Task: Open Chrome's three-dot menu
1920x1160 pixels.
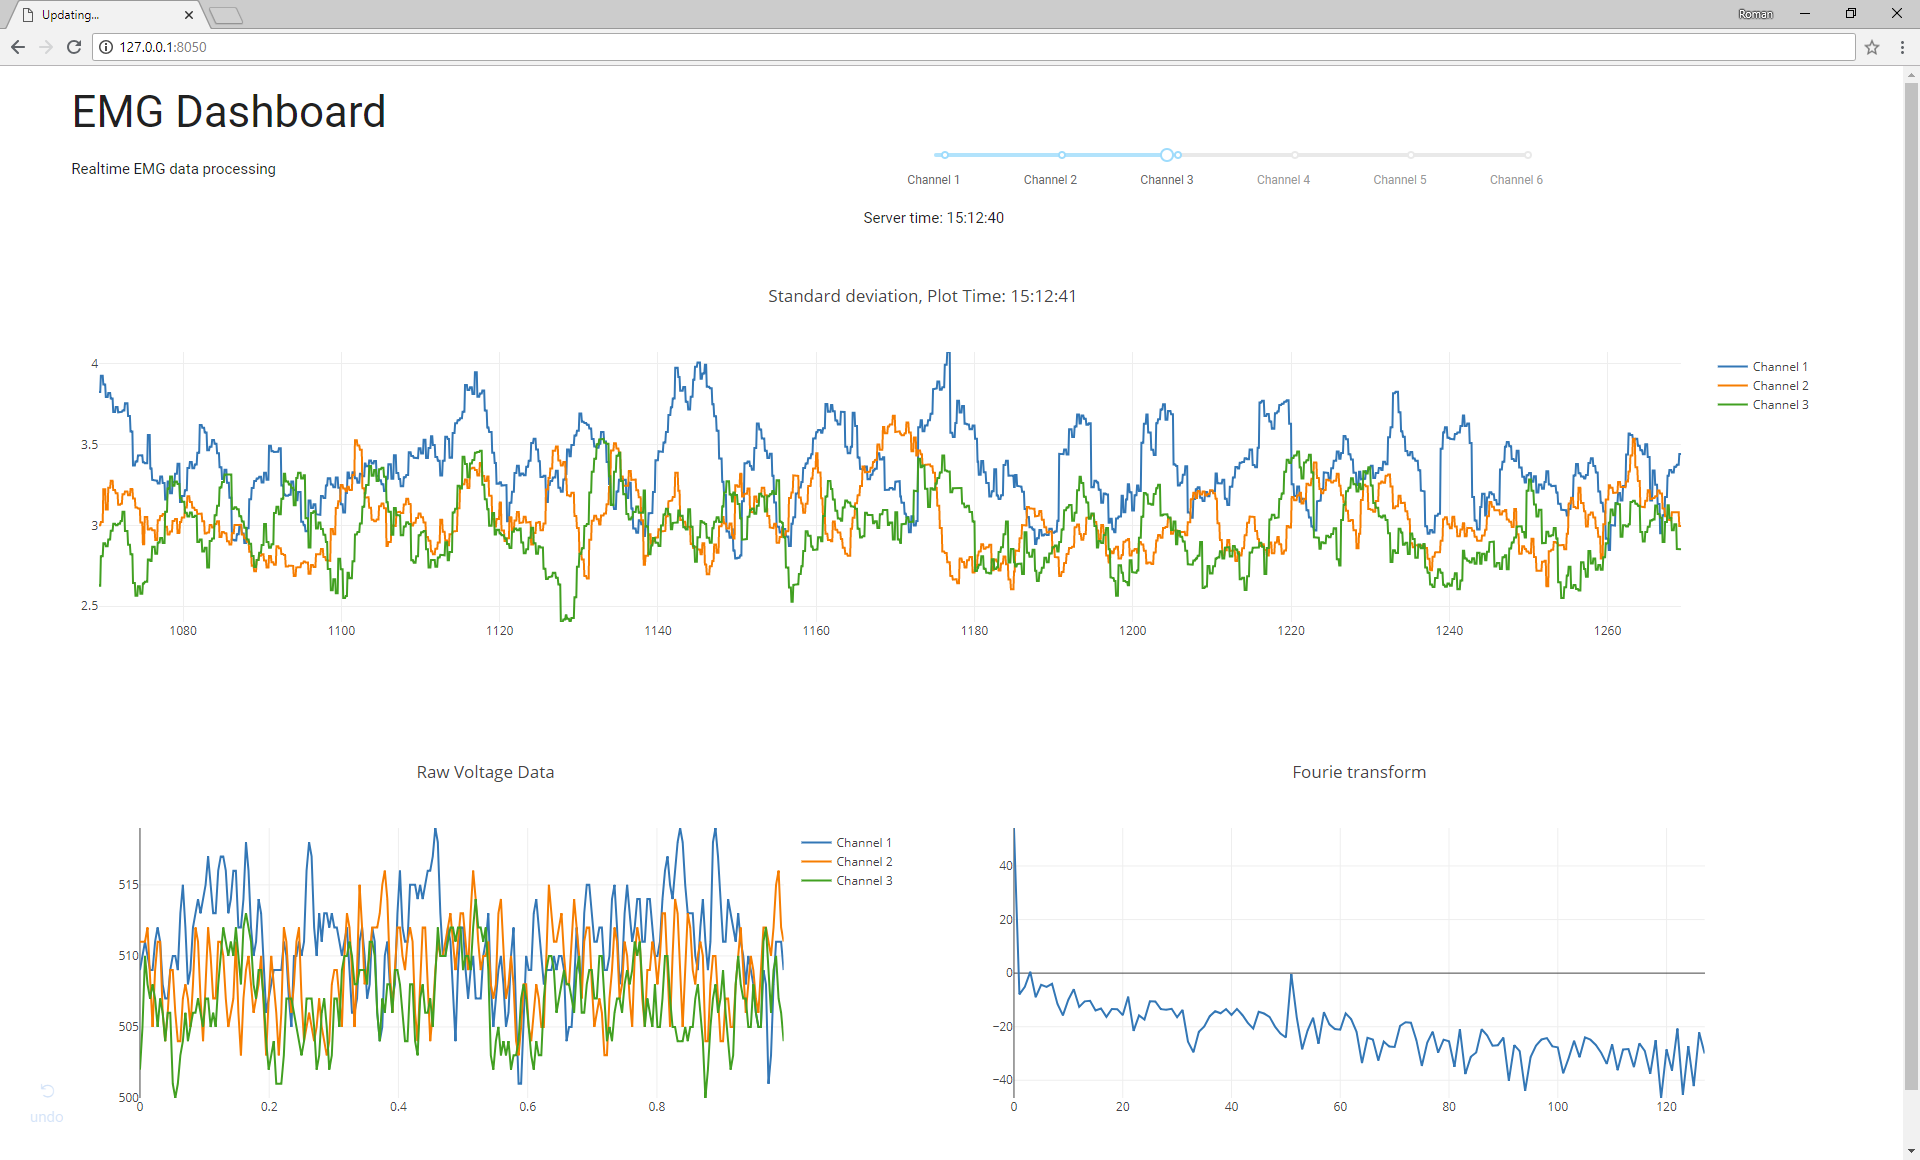Action: tap(1902, 47)
